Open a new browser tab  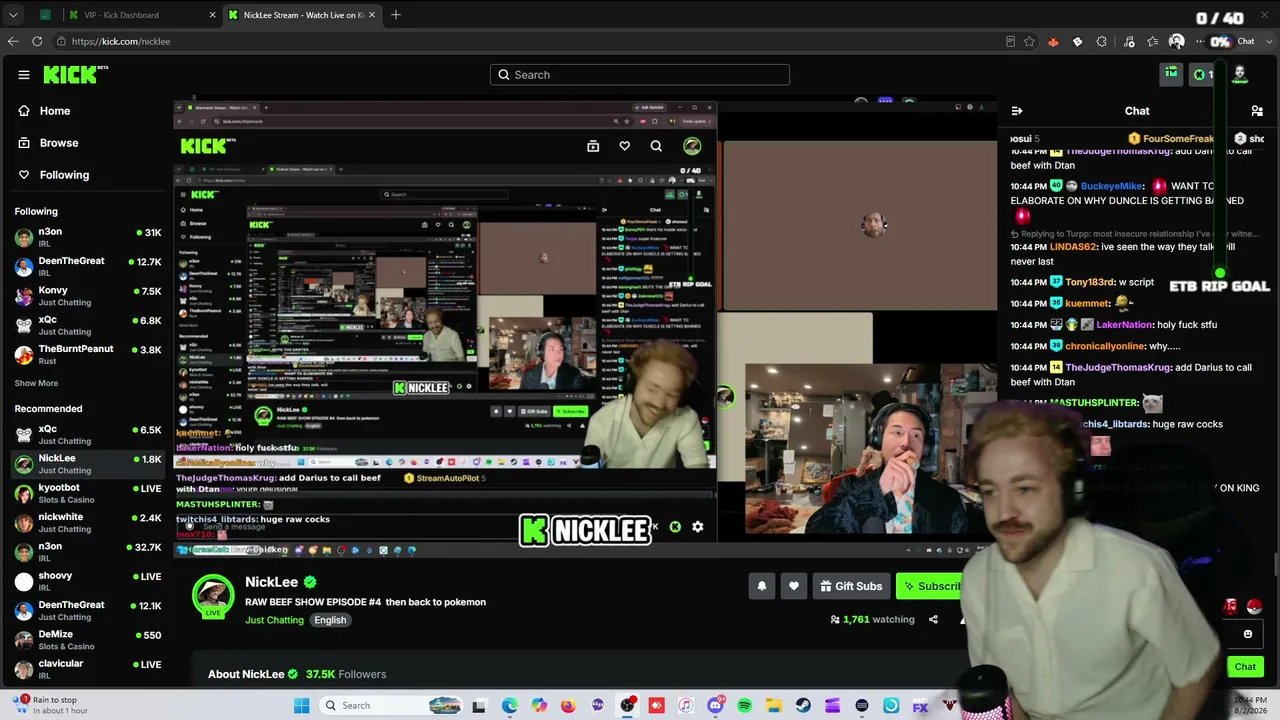click(x=396, y=15)
